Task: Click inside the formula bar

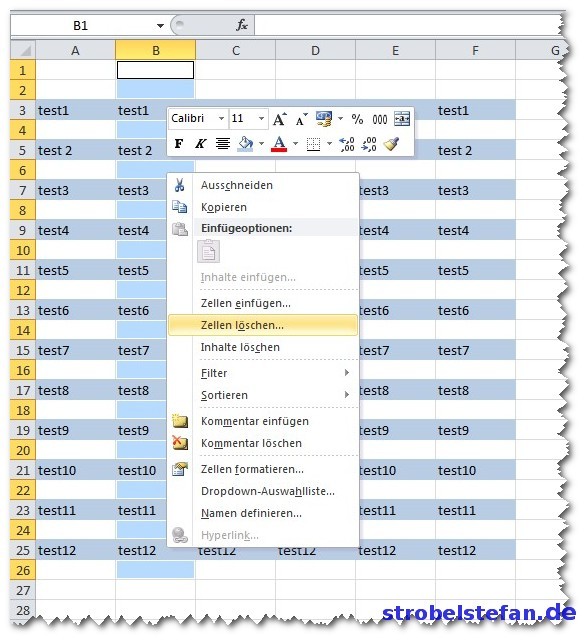Action: click(x=407, y=25)
